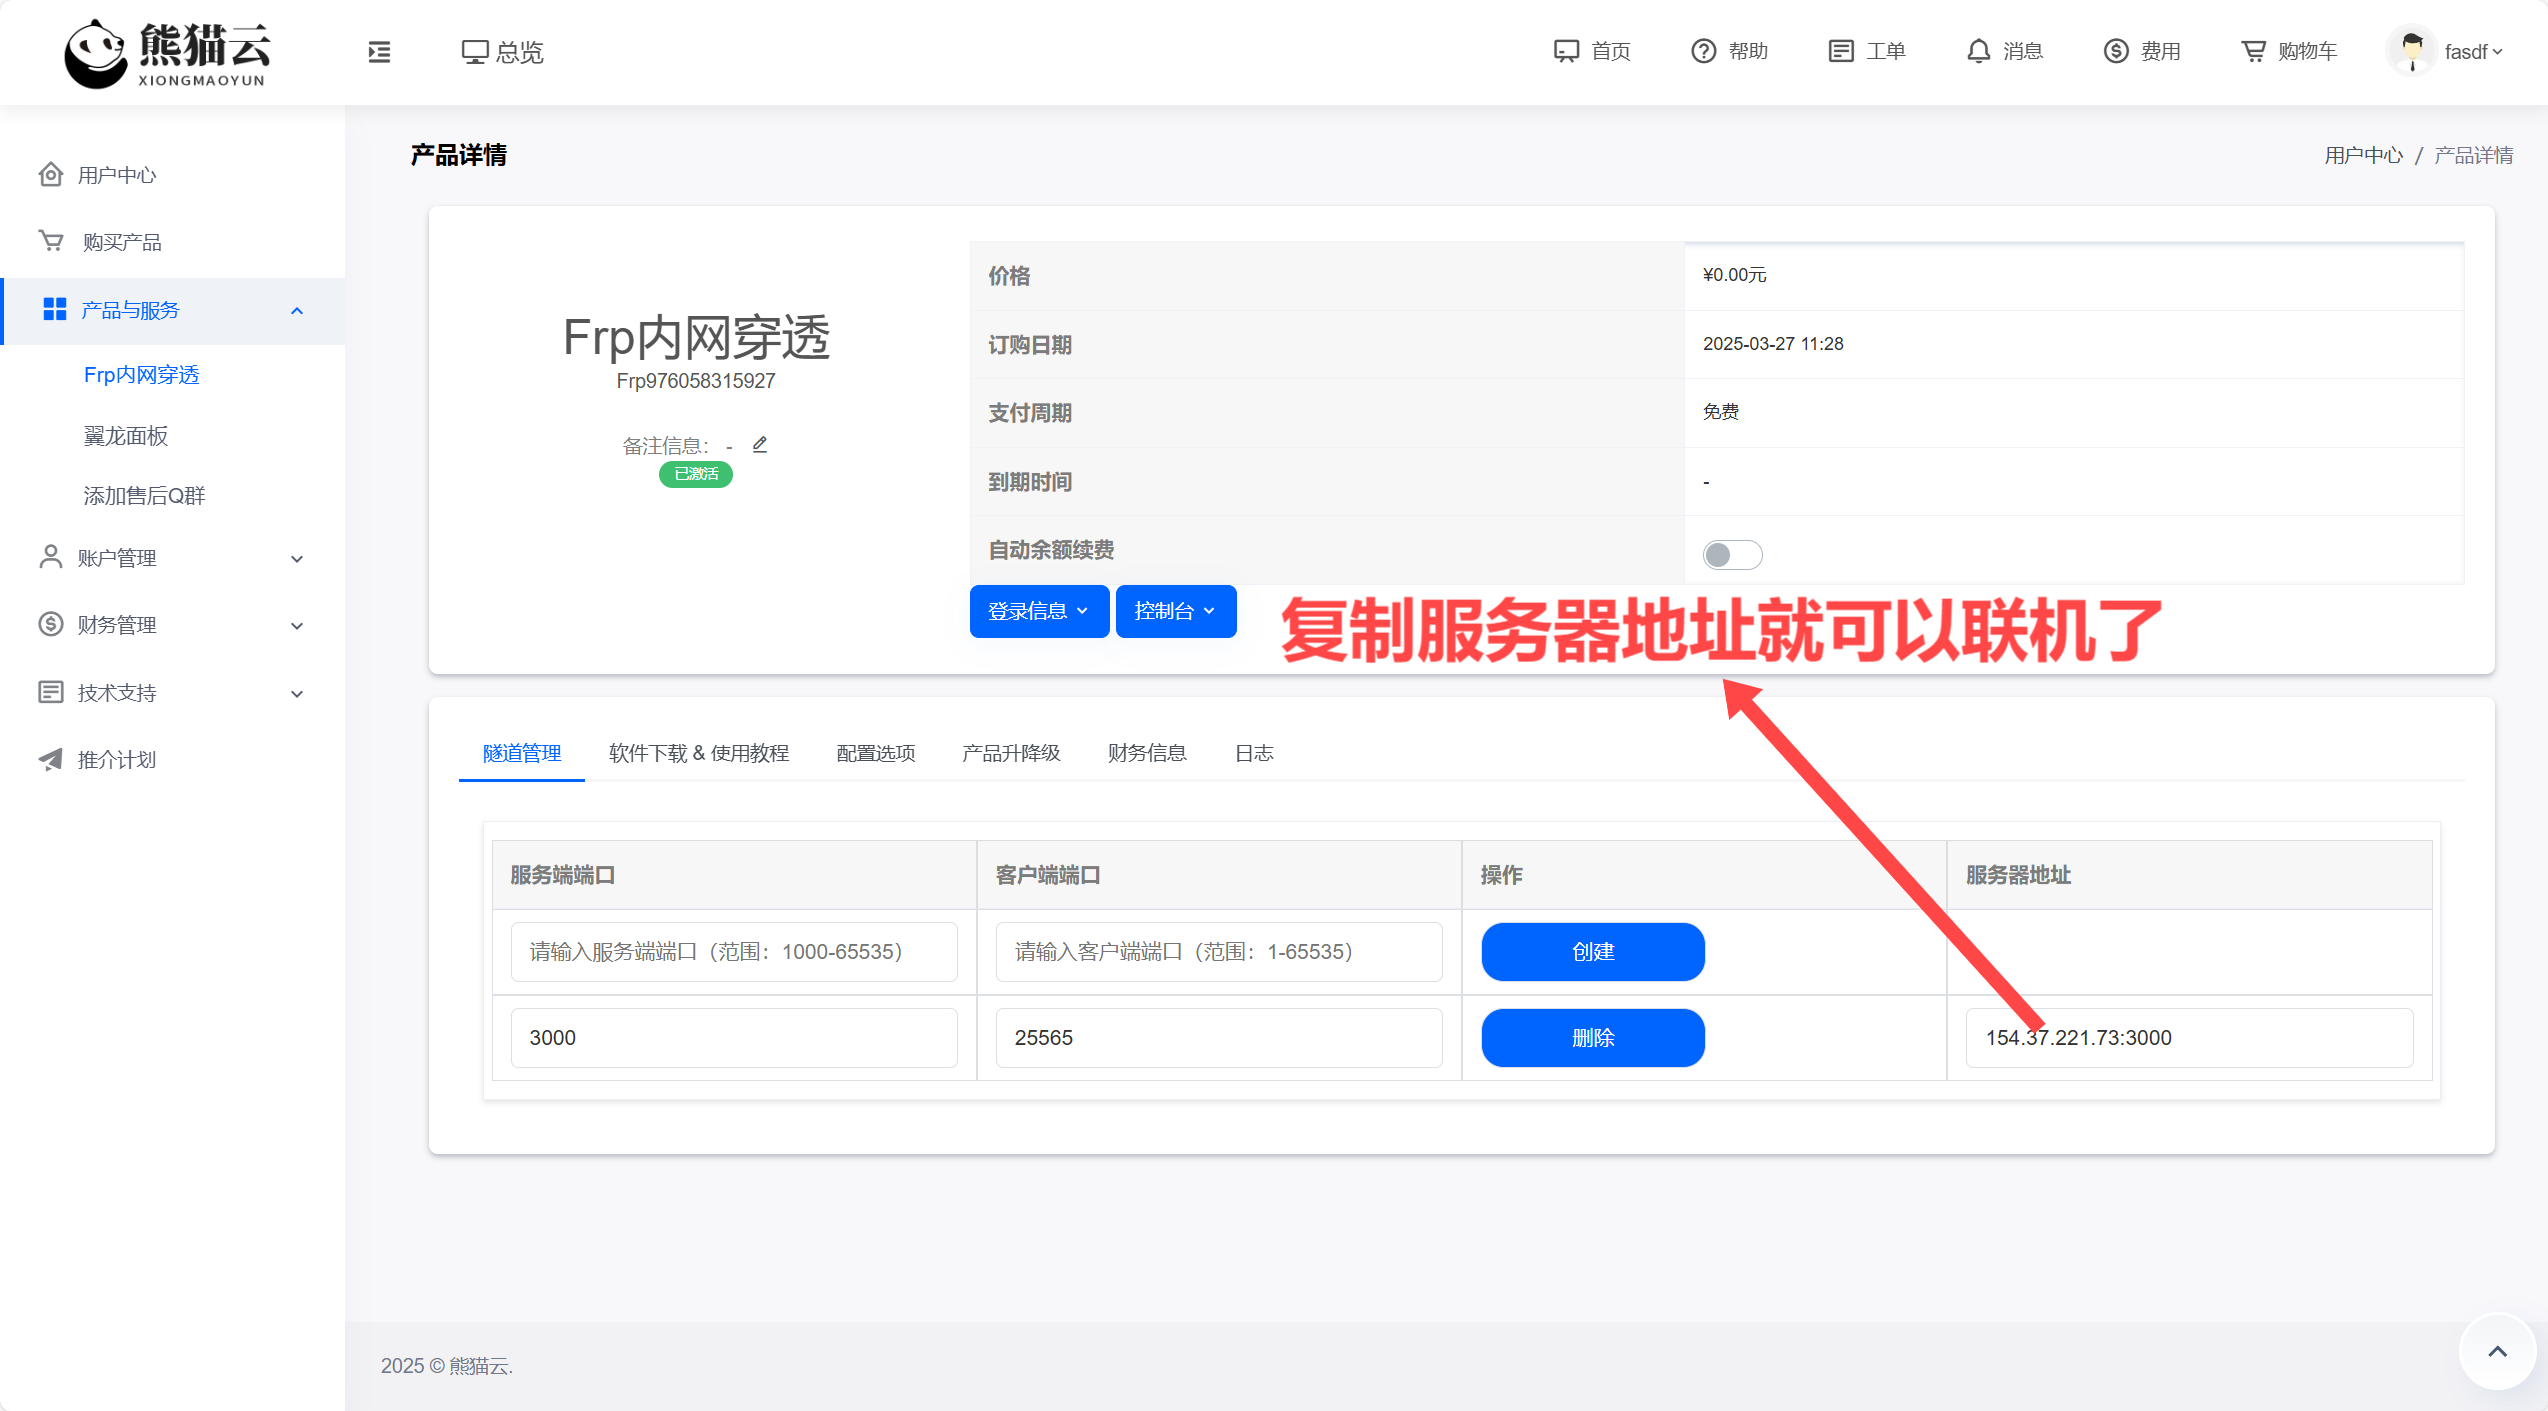Click the 创建 button to create tunnel
Image resolution: width=2548 pixels, height=1411 pixels.
[x=1592, y=951]
